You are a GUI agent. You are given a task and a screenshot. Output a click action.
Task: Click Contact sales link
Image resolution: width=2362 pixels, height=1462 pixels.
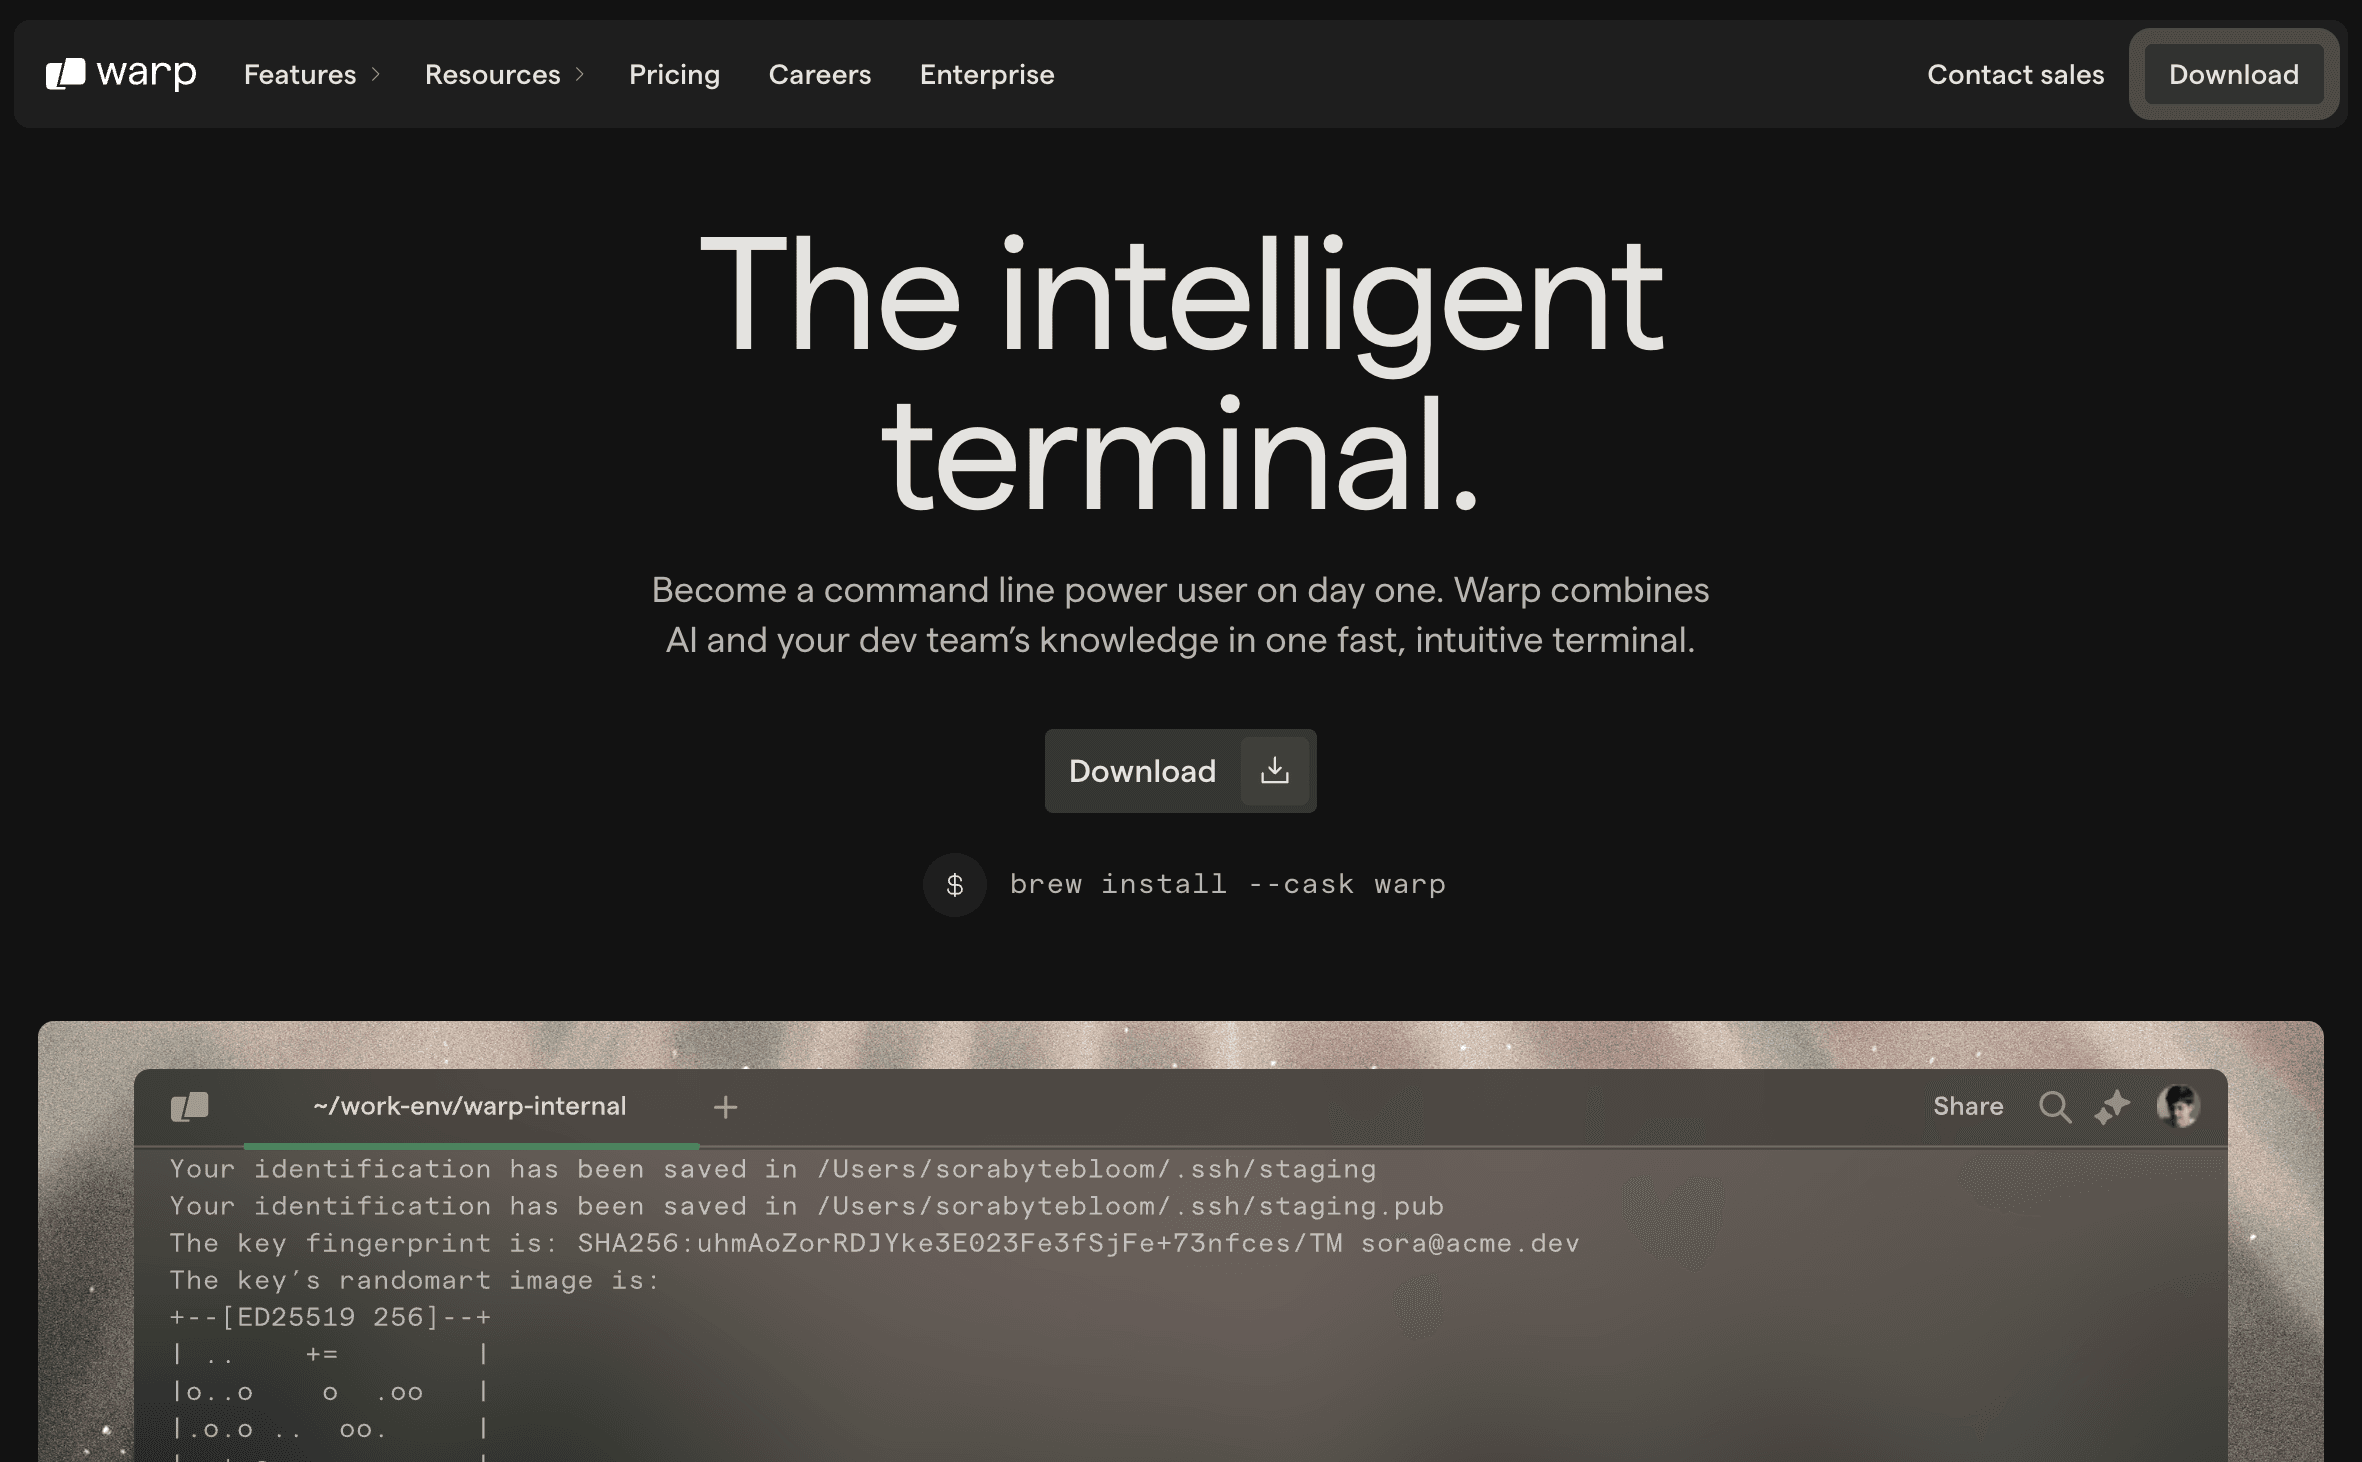(2015, 75)
